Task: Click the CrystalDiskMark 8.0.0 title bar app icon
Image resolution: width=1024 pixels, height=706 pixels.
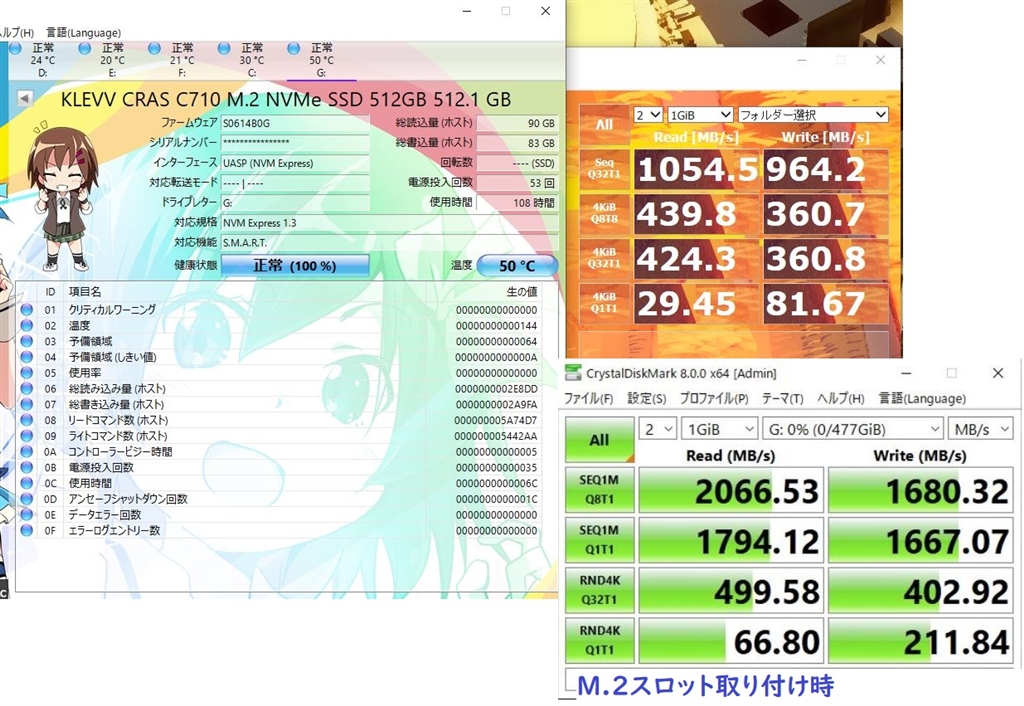Action: click(x=573, y=373)
